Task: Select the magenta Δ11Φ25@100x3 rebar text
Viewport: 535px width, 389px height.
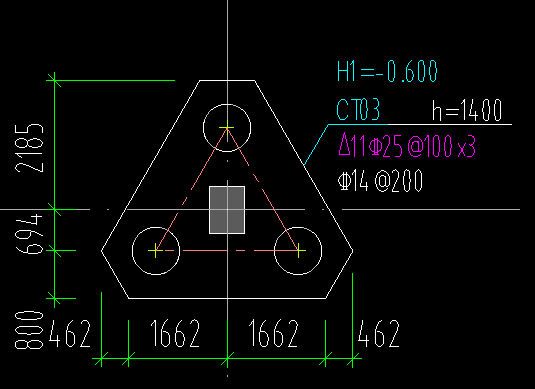Action: coord(407,145)
